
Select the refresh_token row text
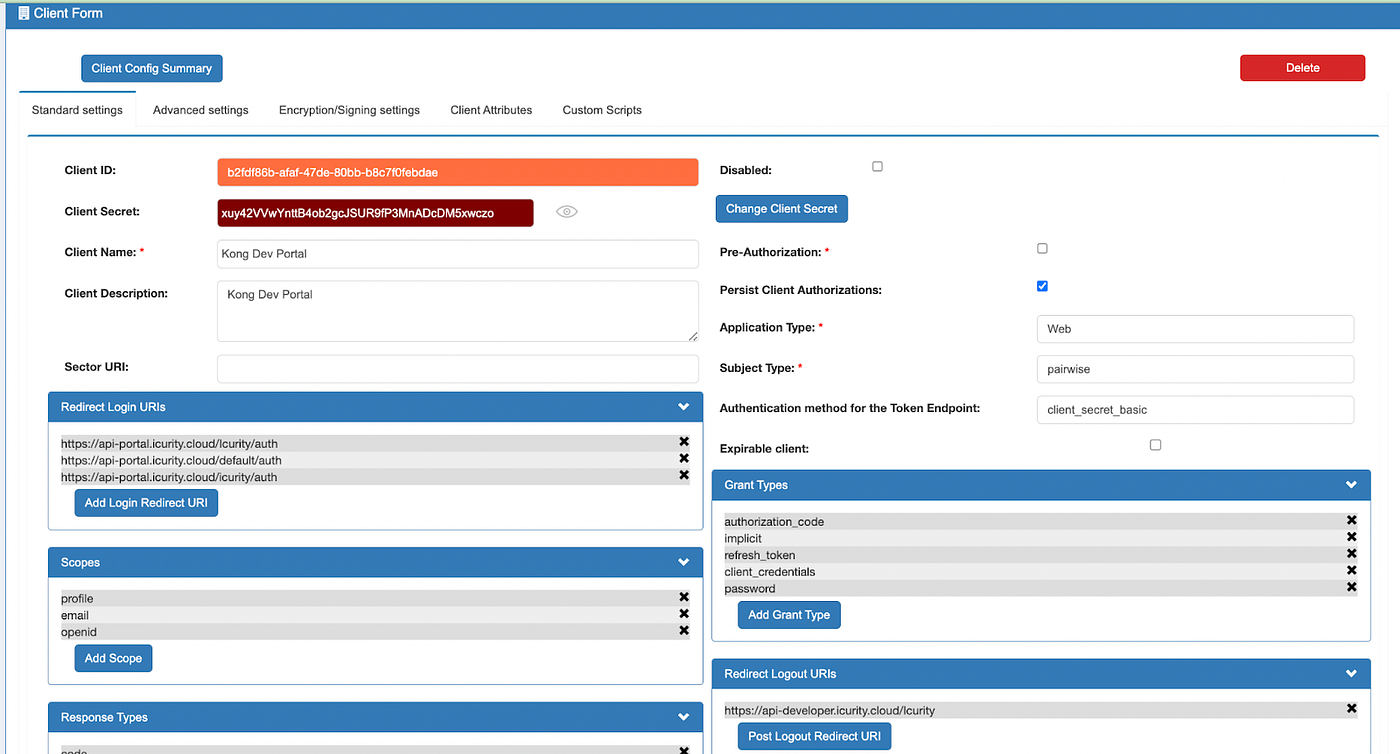[760, 555]
